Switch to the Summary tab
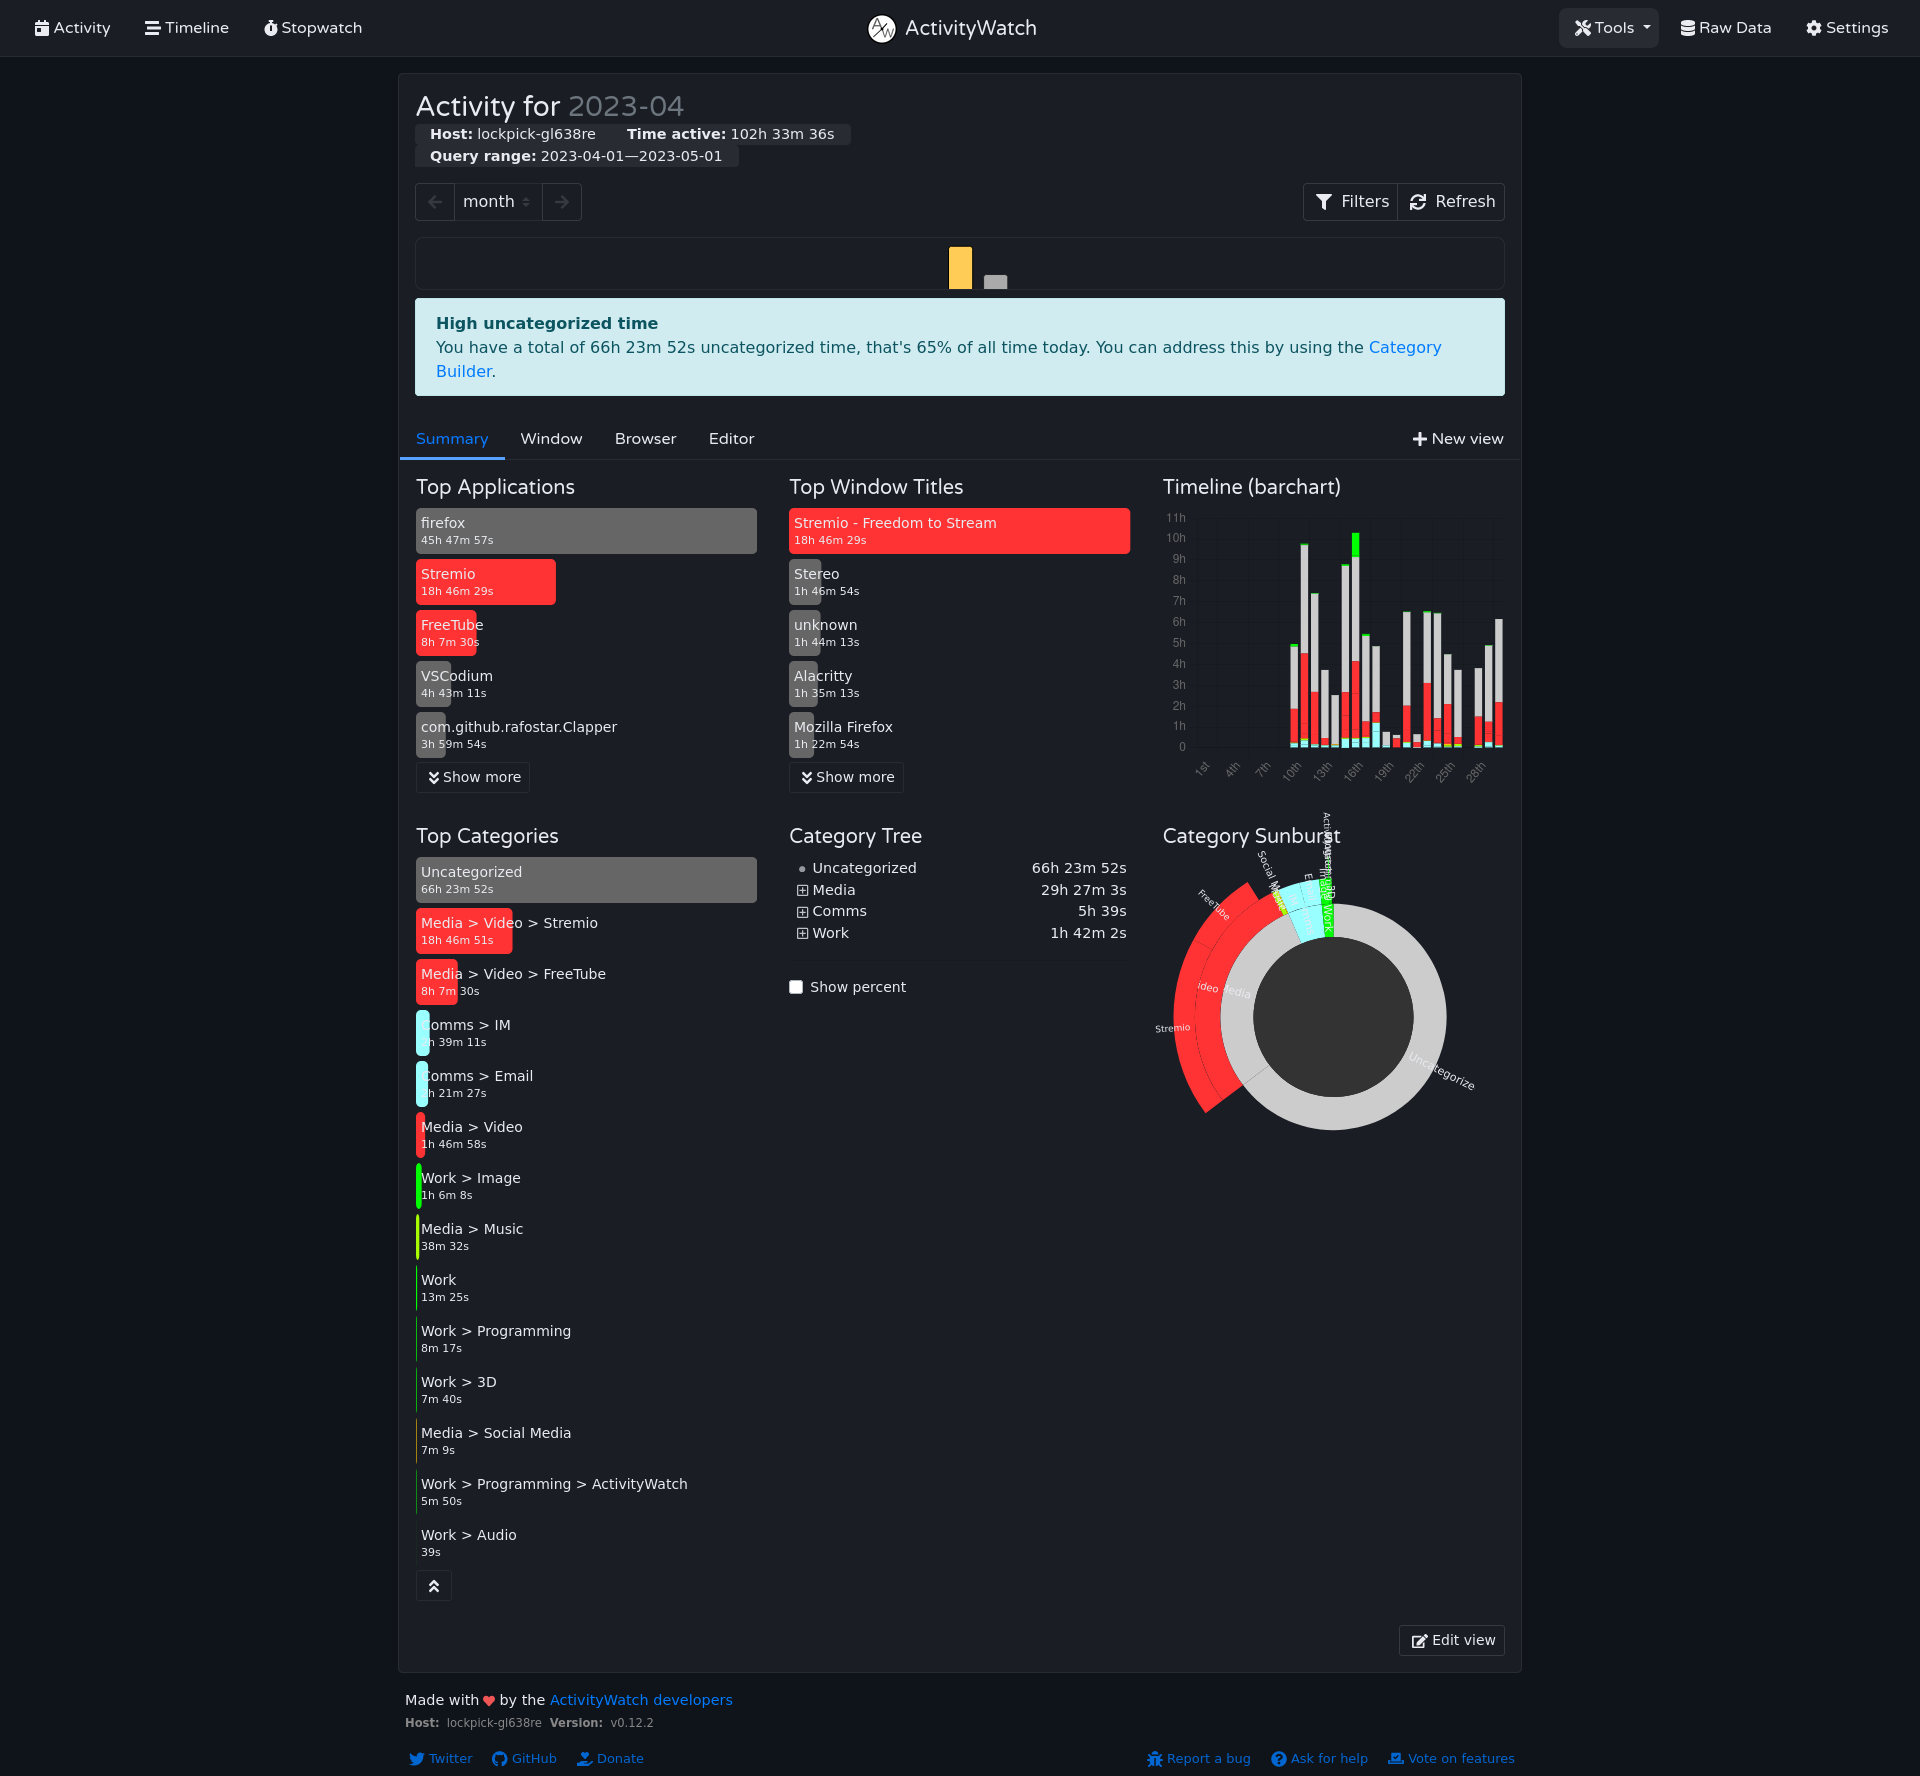The image size is (1920, 1776). tap(452, 439)
